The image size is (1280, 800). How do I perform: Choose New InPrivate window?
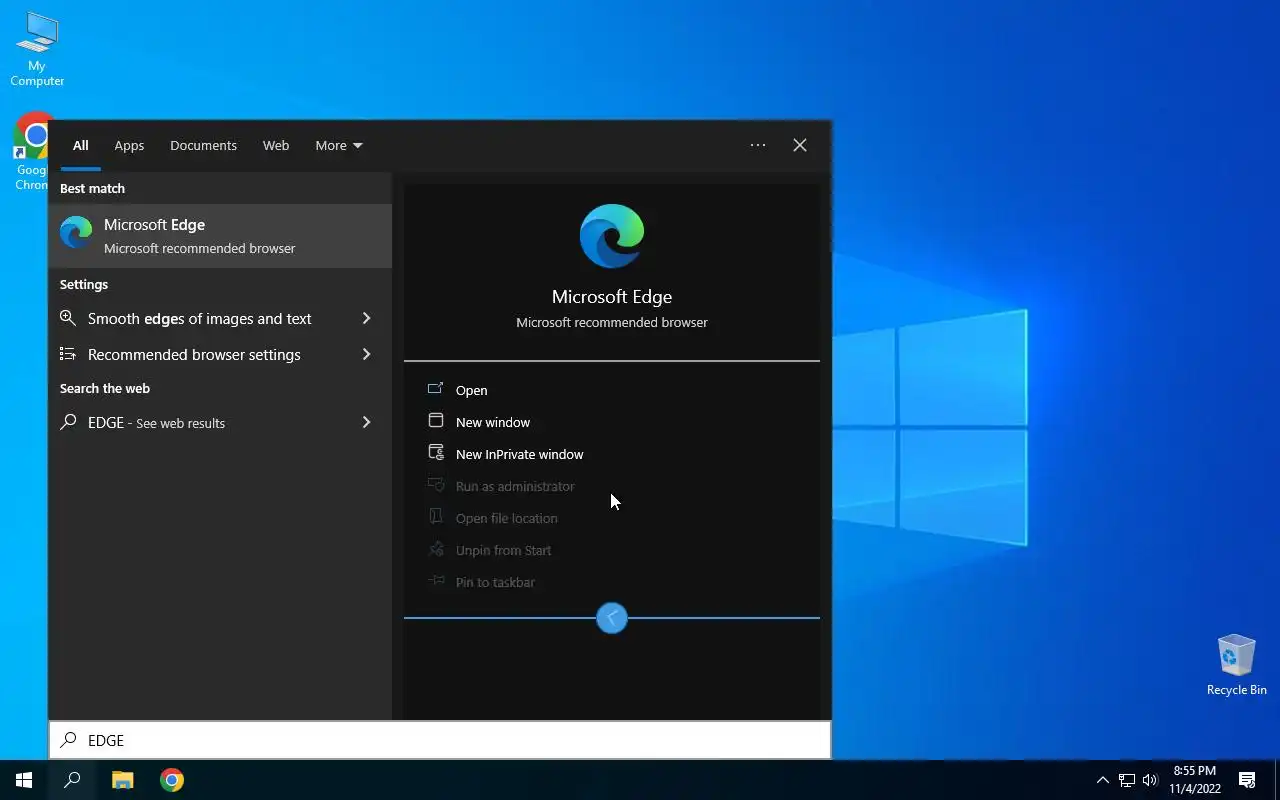[612, 454]
